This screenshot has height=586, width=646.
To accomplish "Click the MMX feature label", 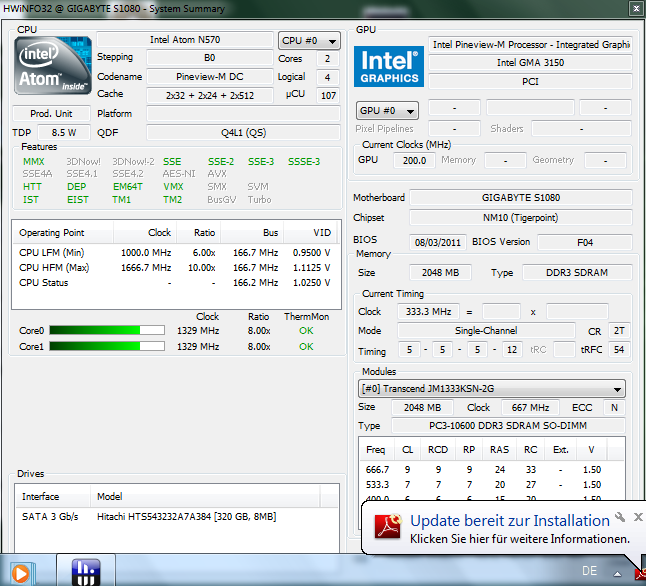I will pos(33,162).
